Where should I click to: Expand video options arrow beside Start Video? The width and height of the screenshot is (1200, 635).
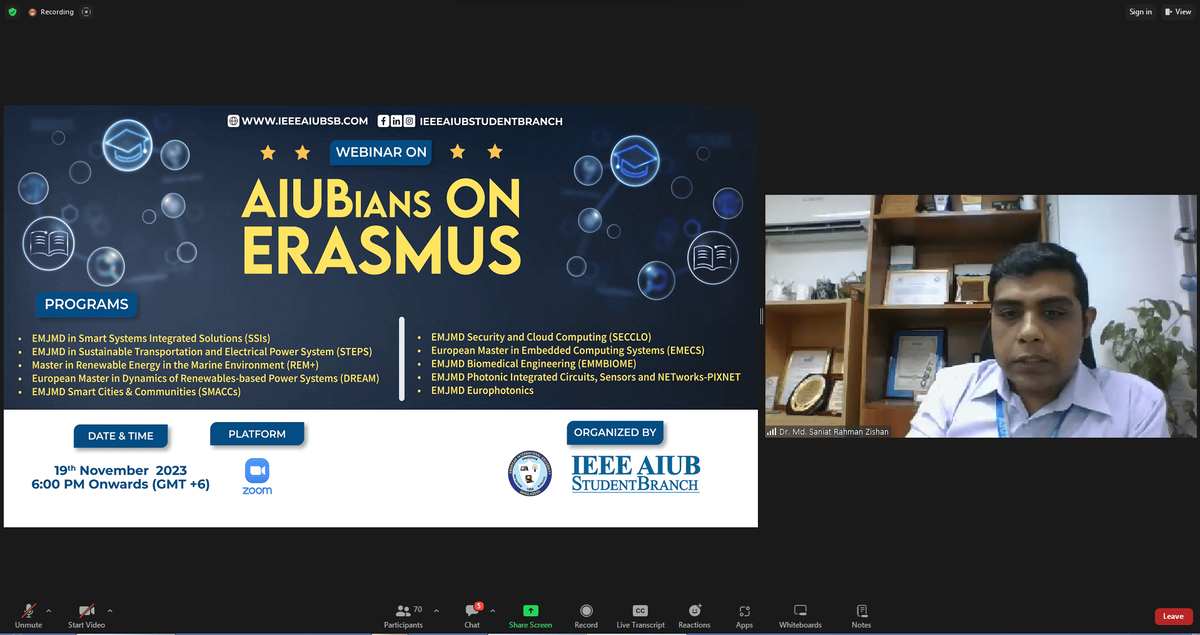pos(110,610)
